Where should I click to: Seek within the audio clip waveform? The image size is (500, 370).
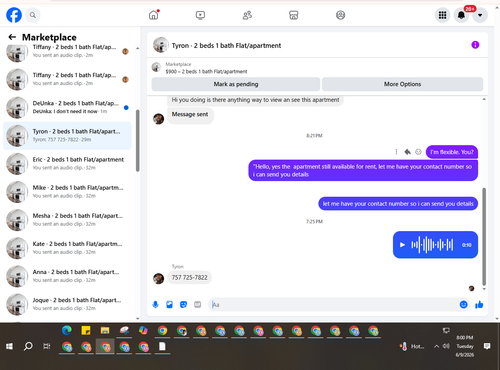(432, 245)
